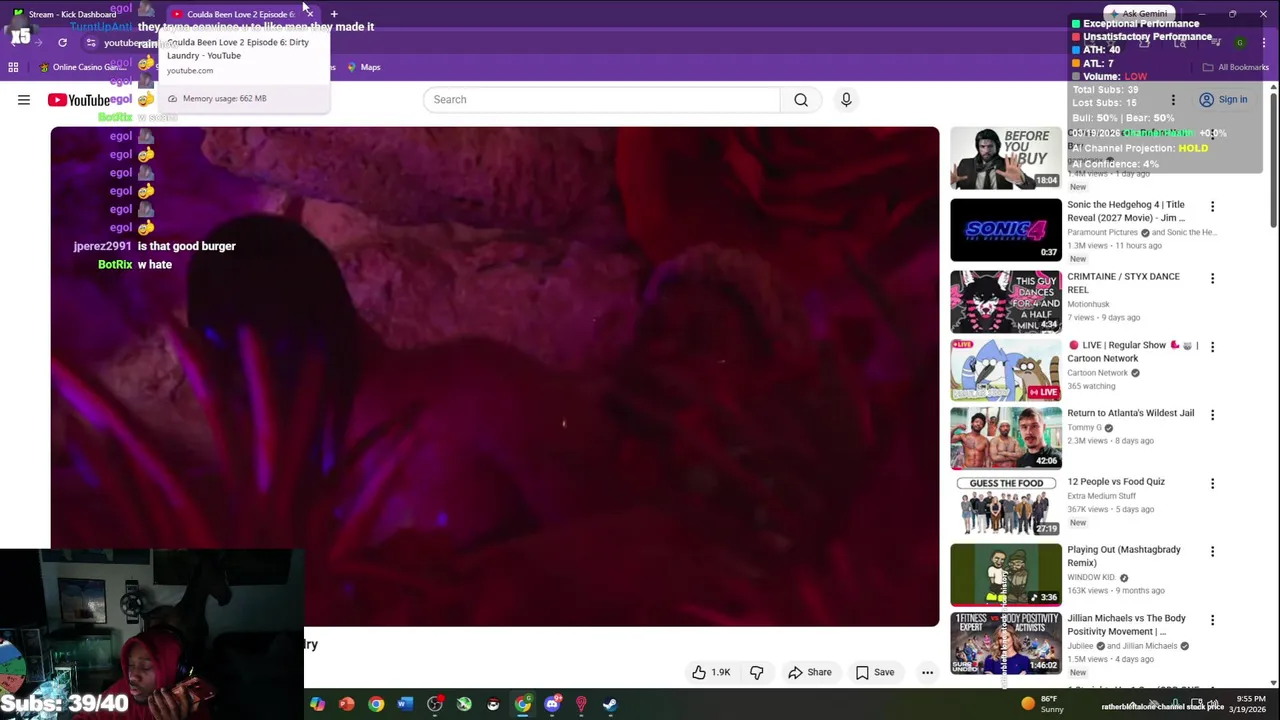Open the red map pin taskbar app
The height and width of the screenshot is (720, 1280).
[581, 704]
